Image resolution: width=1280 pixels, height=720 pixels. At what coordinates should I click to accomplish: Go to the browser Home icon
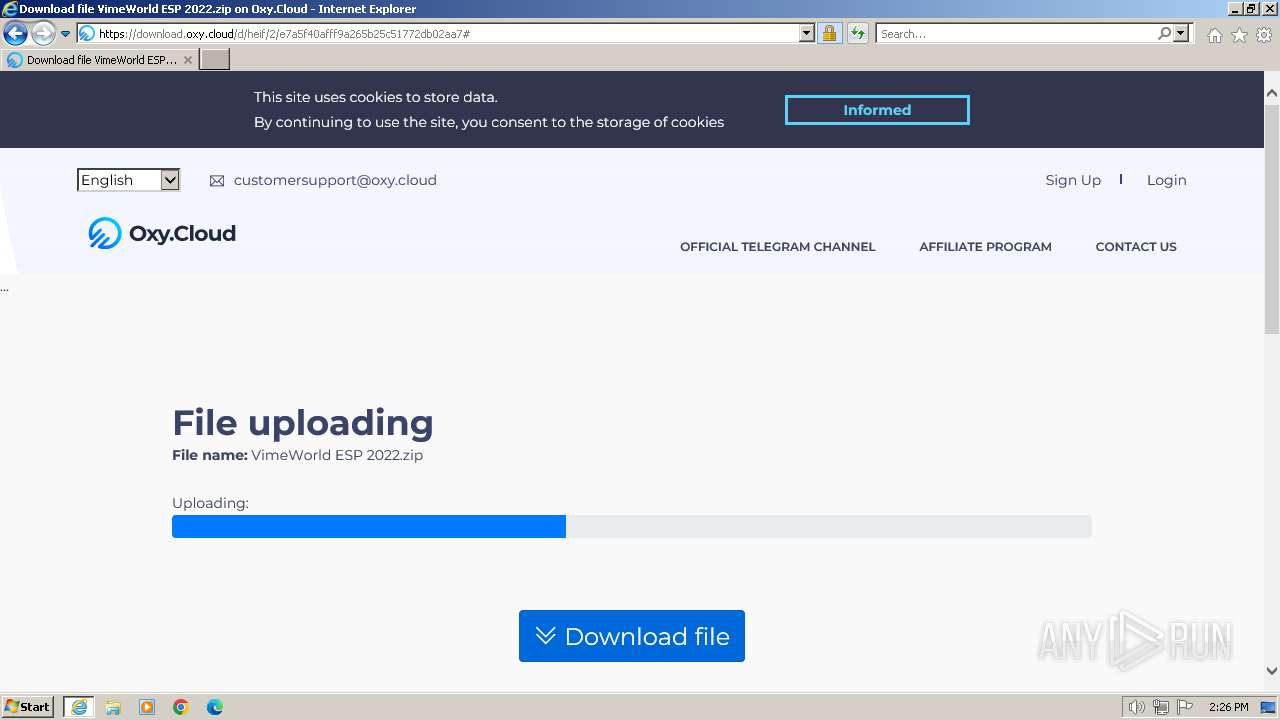[1214, 35]
